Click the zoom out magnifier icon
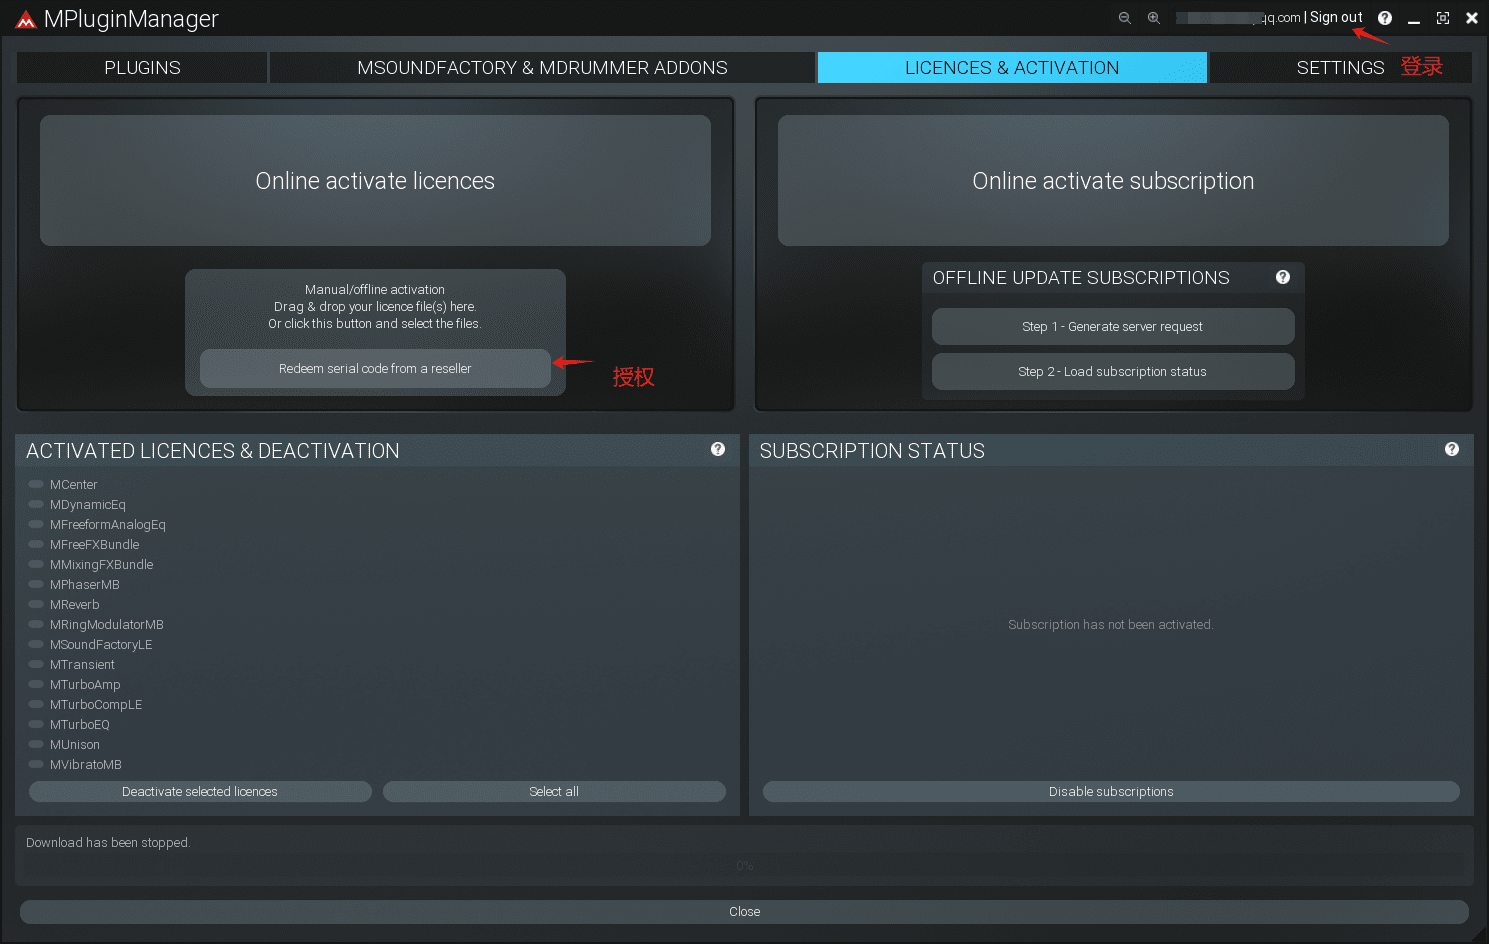 1125,18
